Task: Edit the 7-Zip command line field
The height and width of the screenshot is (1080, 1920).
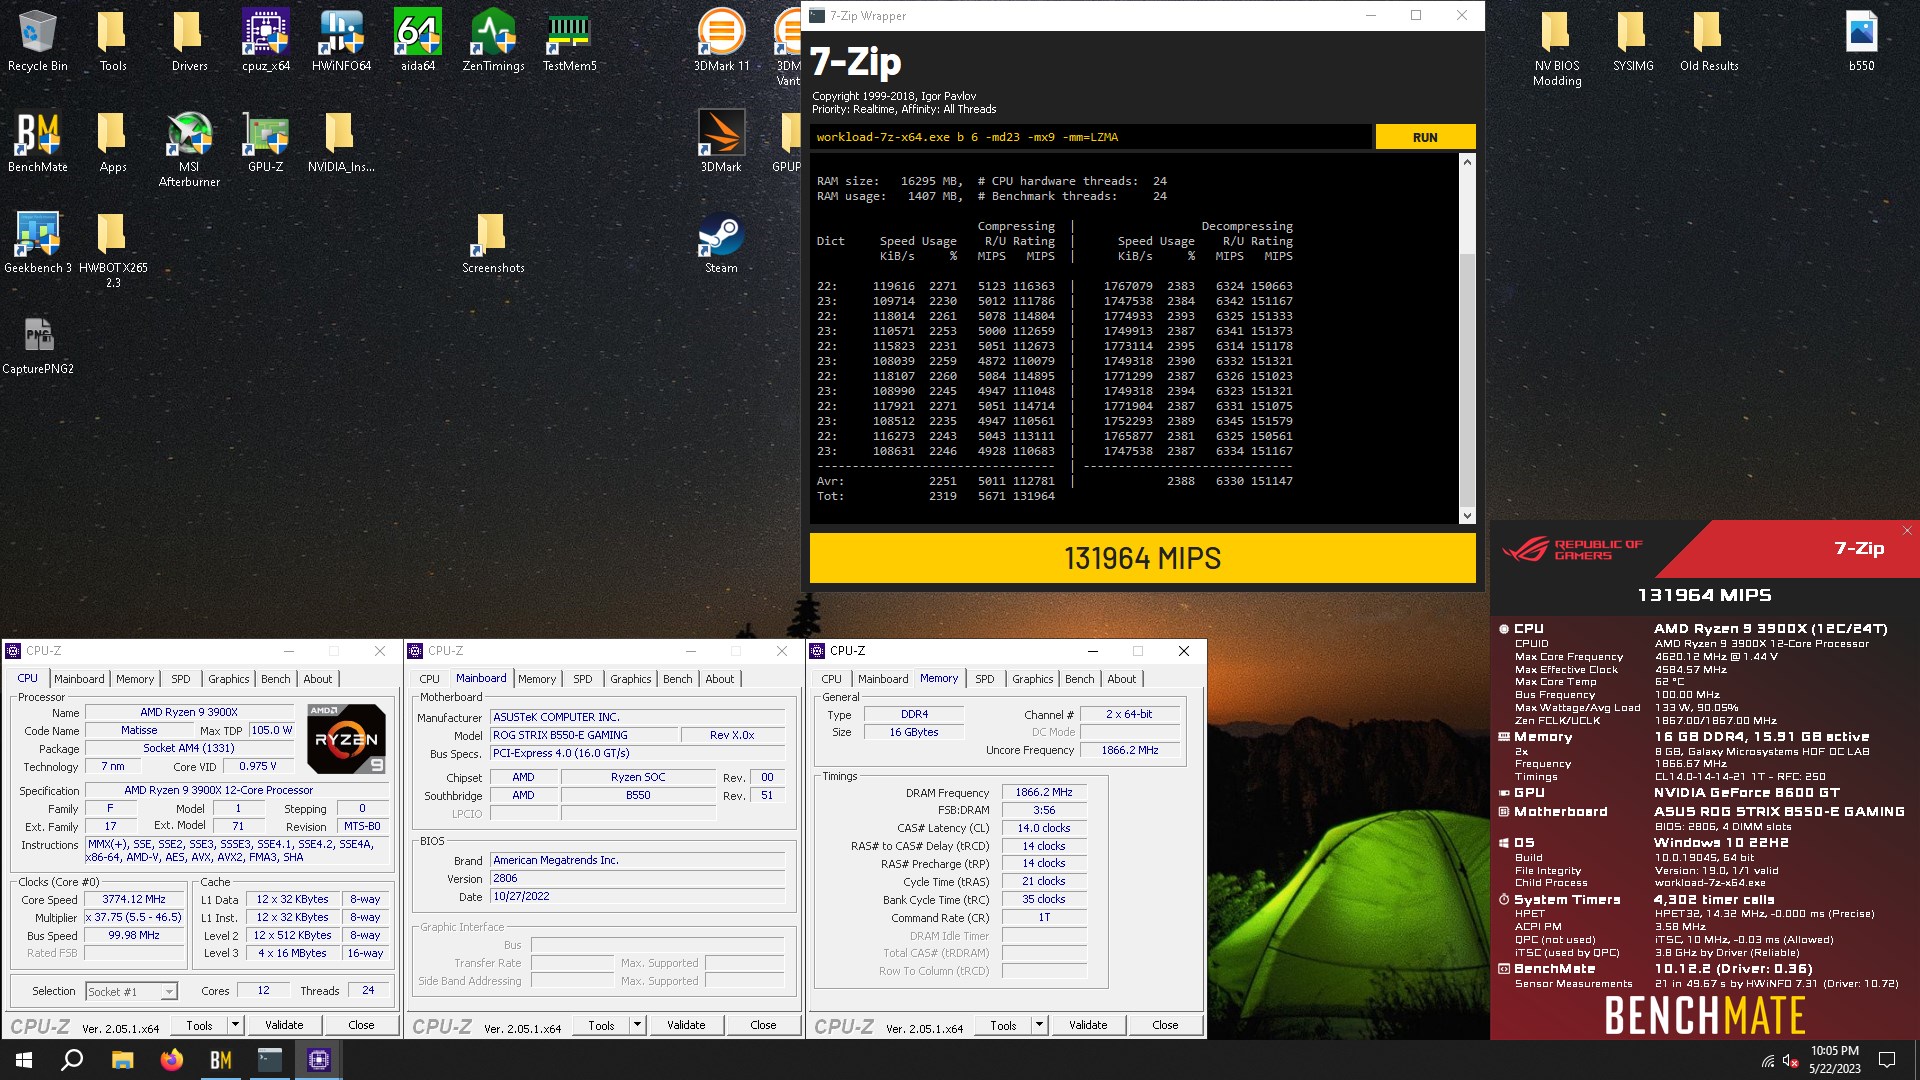Action: (x=1091, y=137)
